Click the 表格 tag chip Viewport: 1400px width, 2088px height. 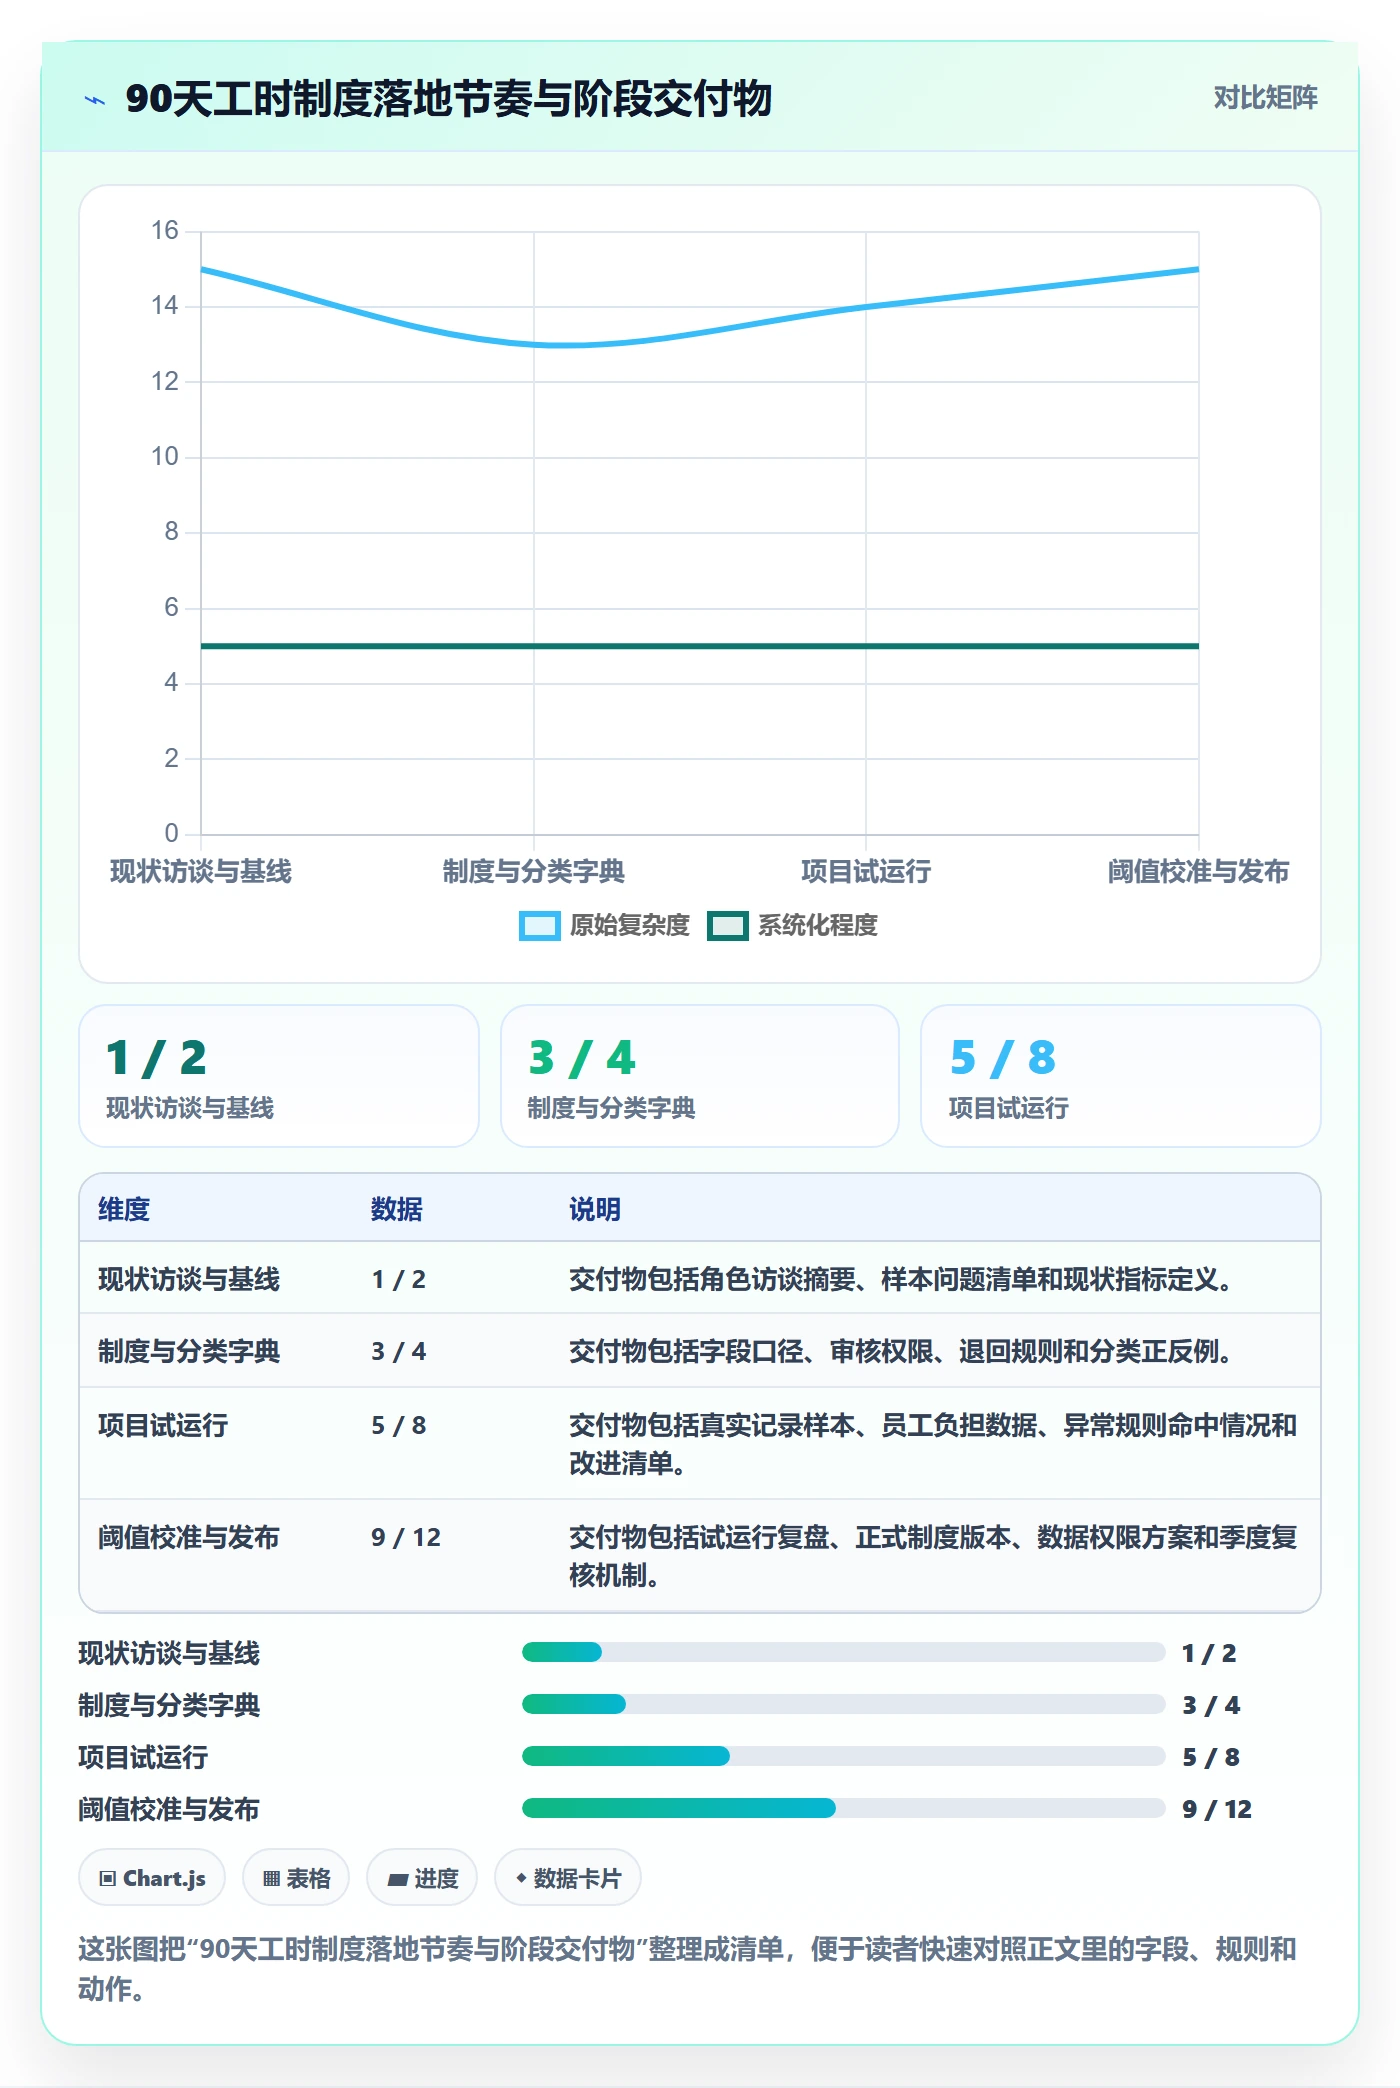(x=296, y=1878)
